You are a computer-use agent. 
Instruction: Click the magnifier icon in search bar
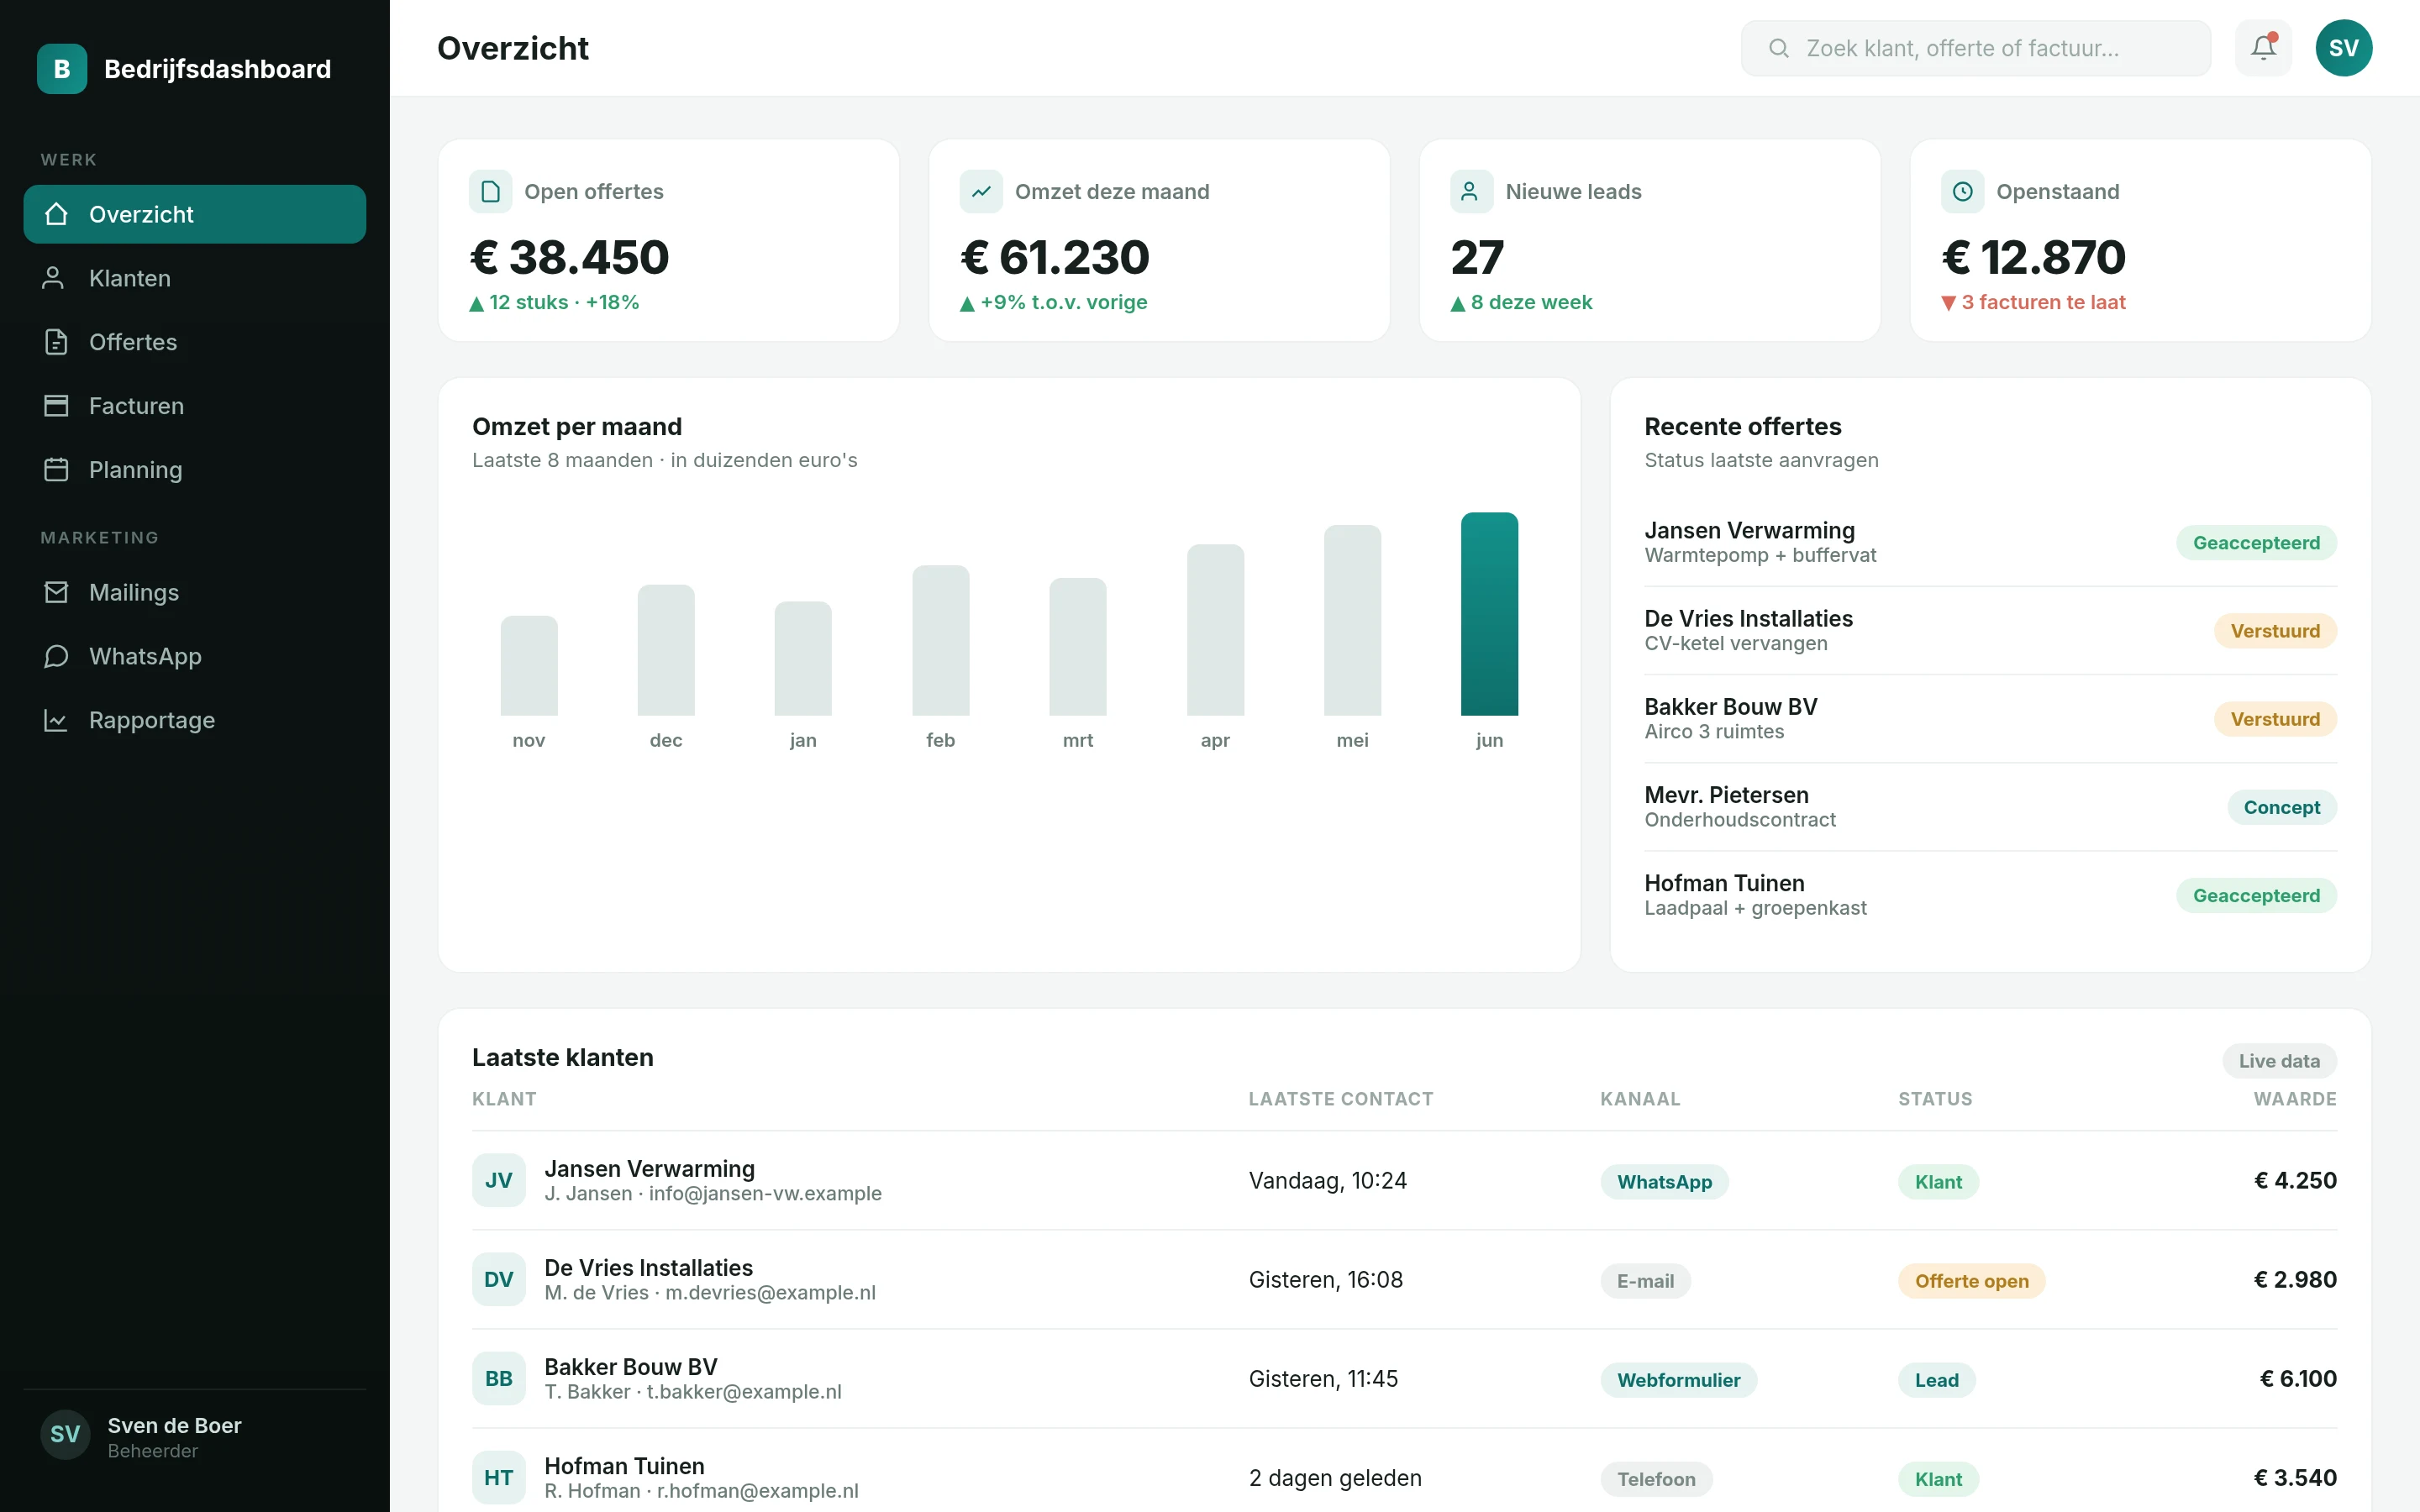click(x=1779, y=48)
